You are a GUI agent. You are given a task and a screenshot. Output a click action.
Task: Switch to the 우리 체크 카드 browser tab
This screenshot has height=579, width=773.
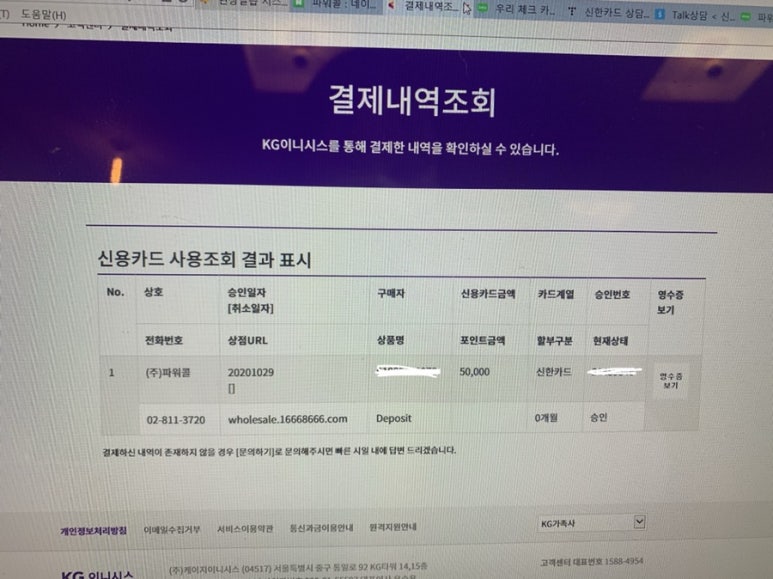(518, 9)
